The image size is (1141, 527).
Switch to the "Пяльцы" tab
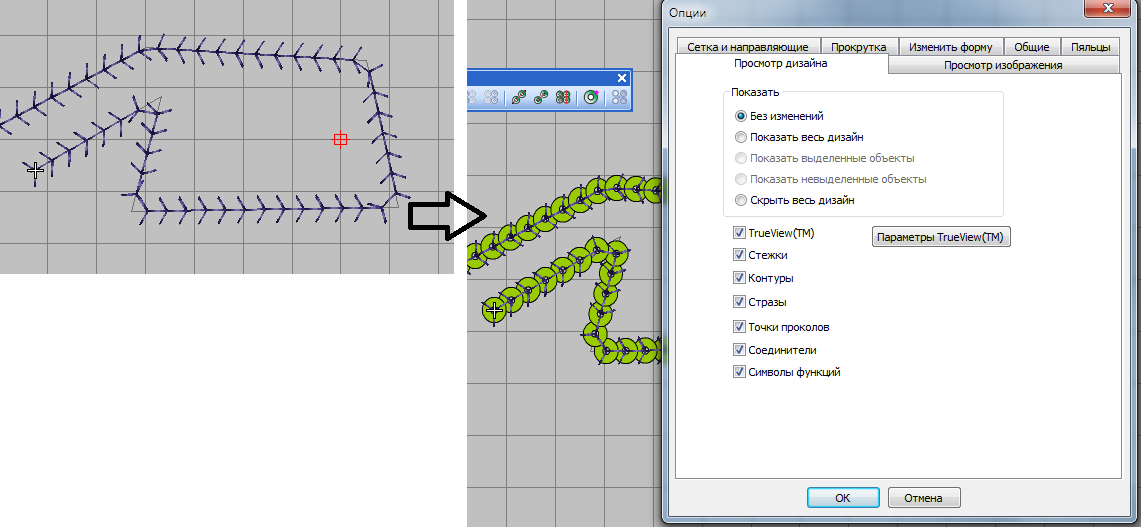coord(1090,47)
